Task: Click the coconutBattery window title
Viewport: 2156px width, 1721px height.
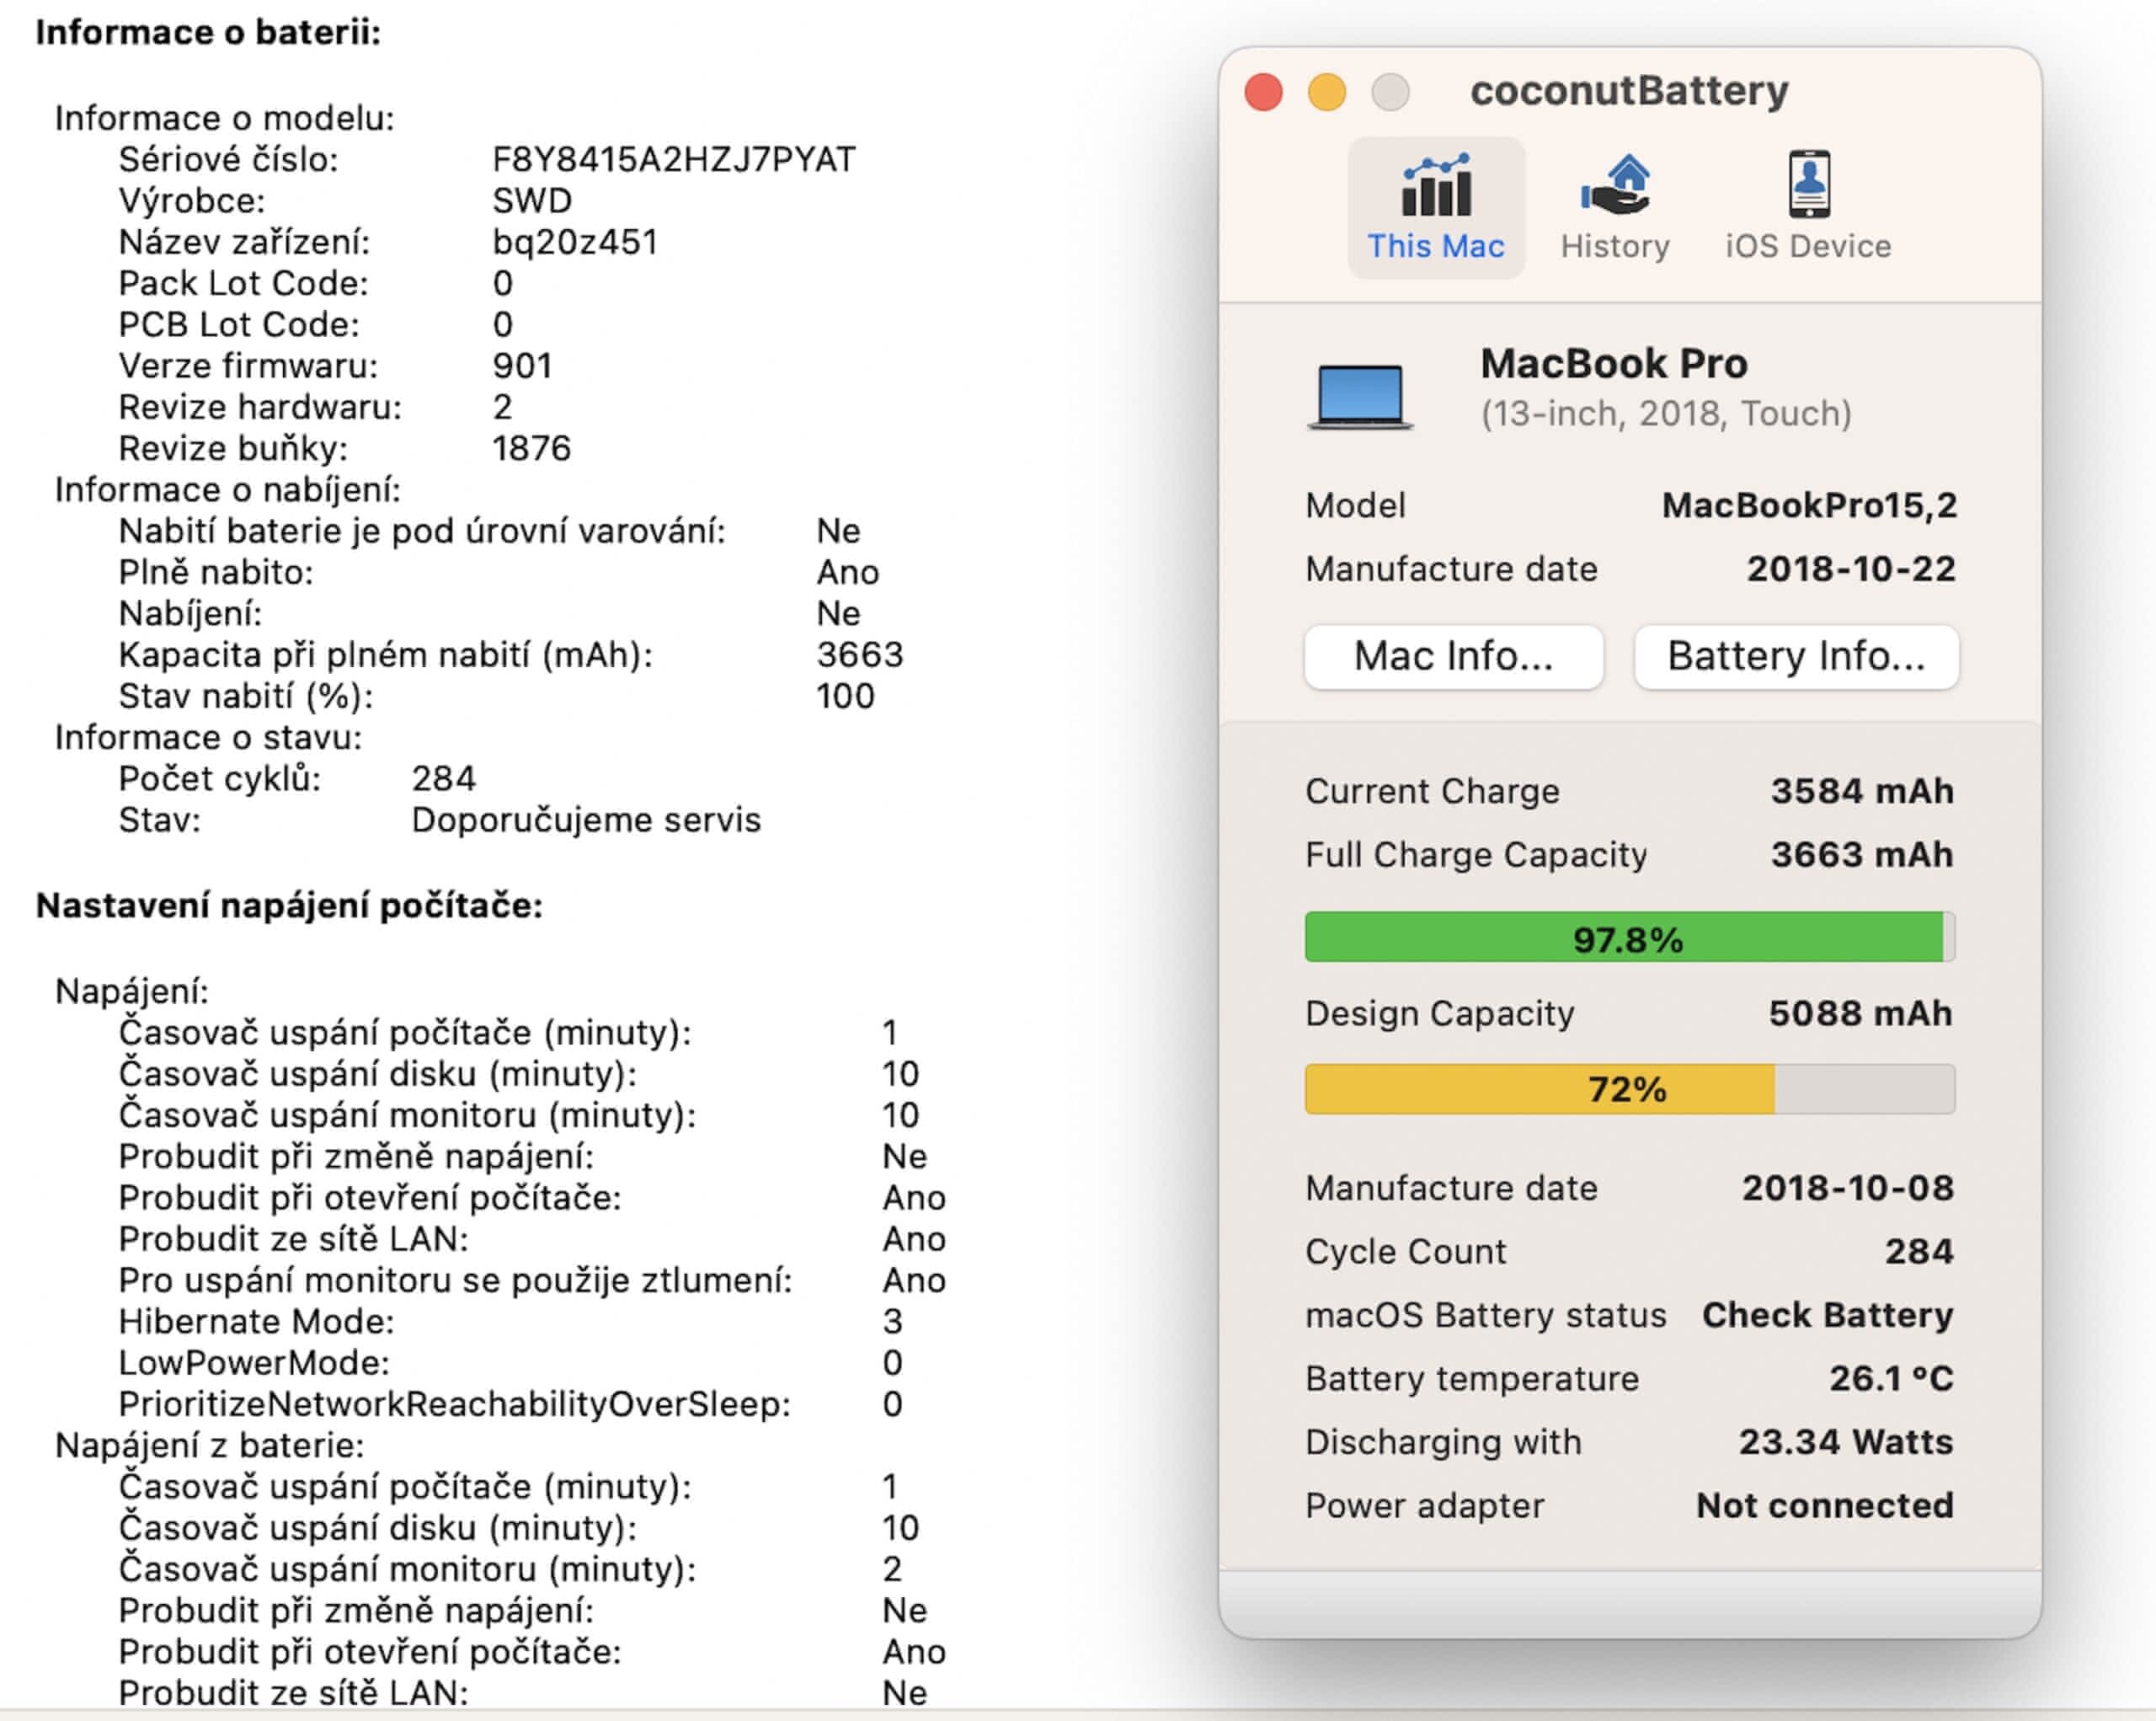Action: (x=1628, y=91)
